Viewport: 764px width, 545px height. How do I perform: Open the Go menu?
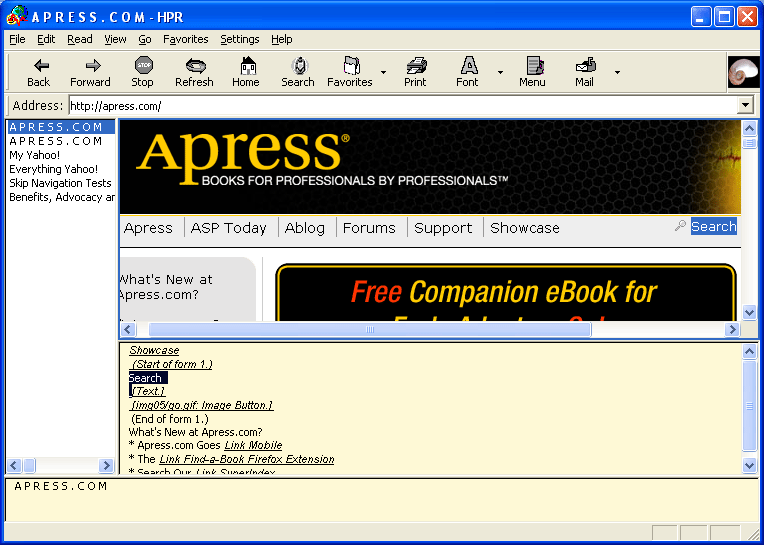click(x=145, y=39)
